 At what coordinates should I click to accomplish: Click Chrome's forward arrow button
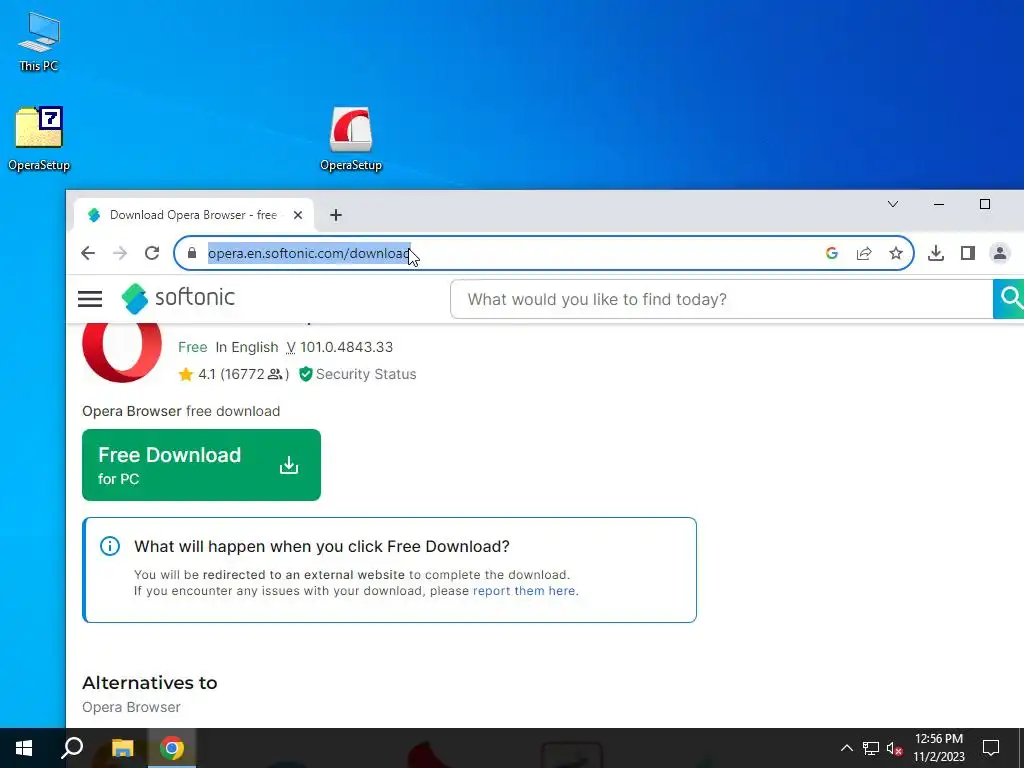coord(120,253)
